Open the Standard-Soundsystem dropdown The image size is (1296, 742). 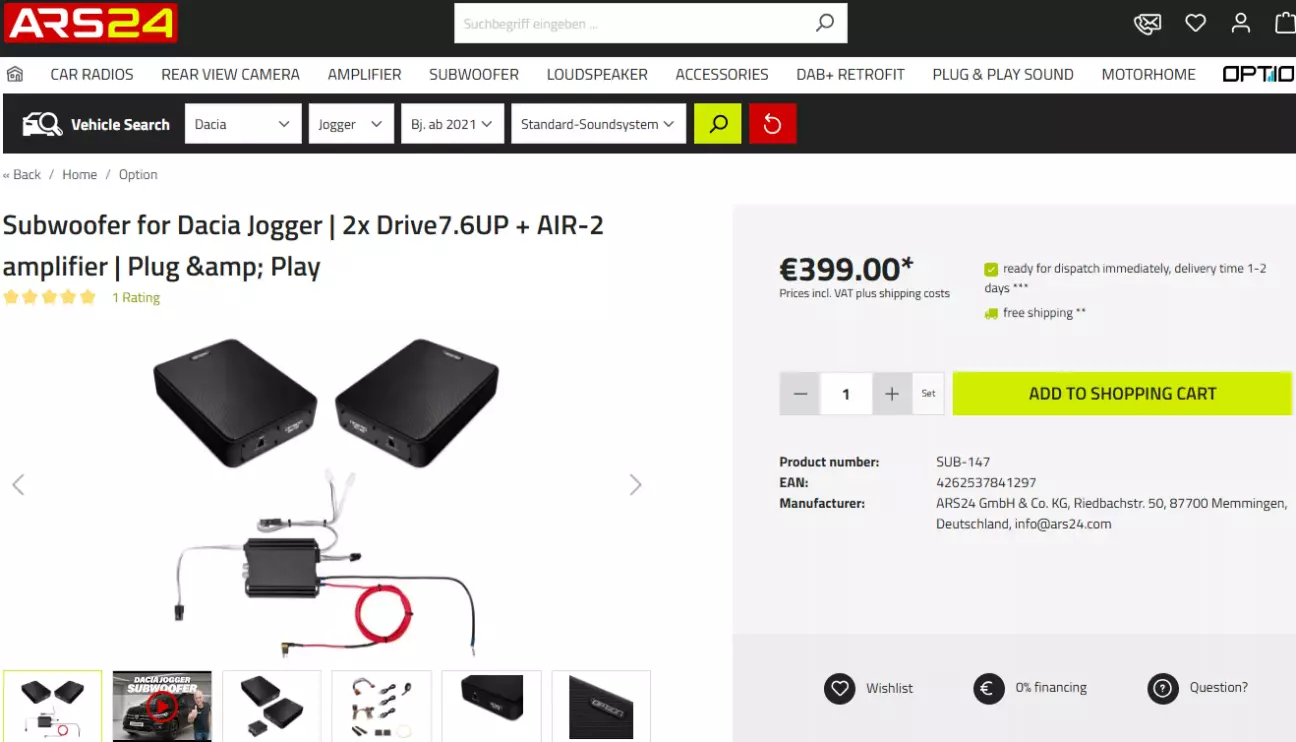click(598, 124)
